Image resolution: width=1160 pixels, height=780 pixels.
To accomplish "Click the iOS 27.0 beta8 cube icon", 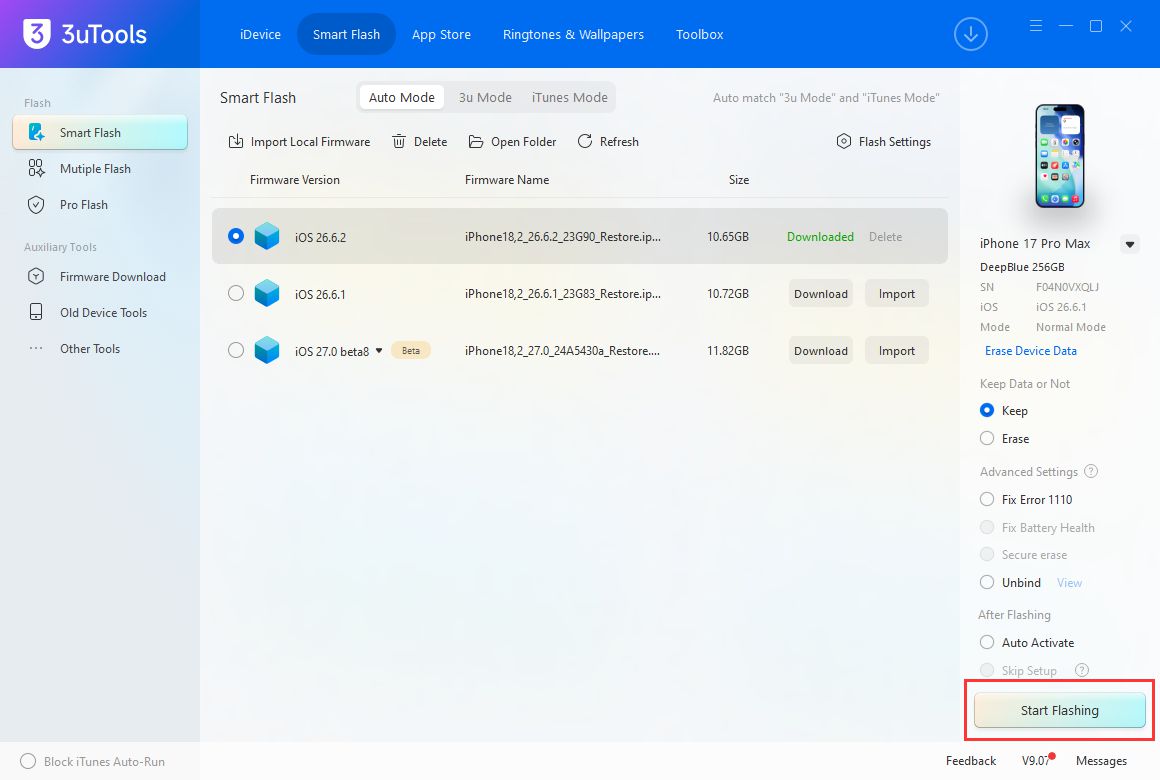I will coord(267,351).
